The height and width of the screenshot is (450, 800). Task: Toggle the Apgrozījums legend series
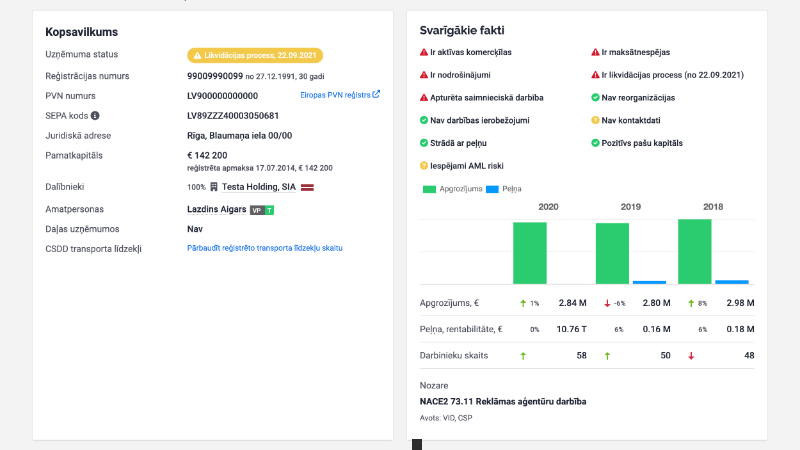tap(454, 188)
